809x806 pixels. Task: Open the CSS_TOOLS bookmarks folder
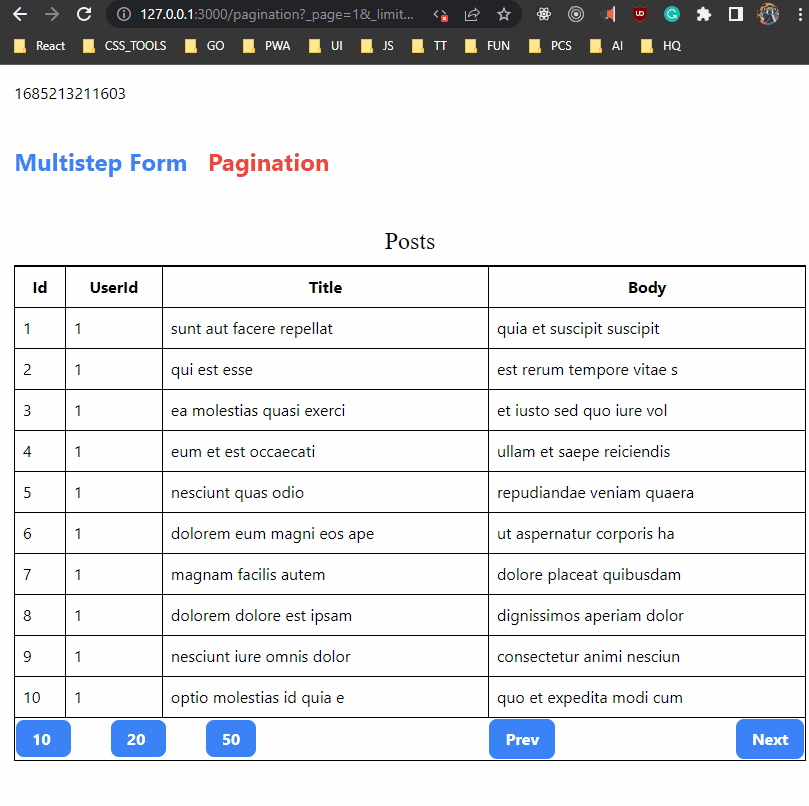tap(123, 45)
